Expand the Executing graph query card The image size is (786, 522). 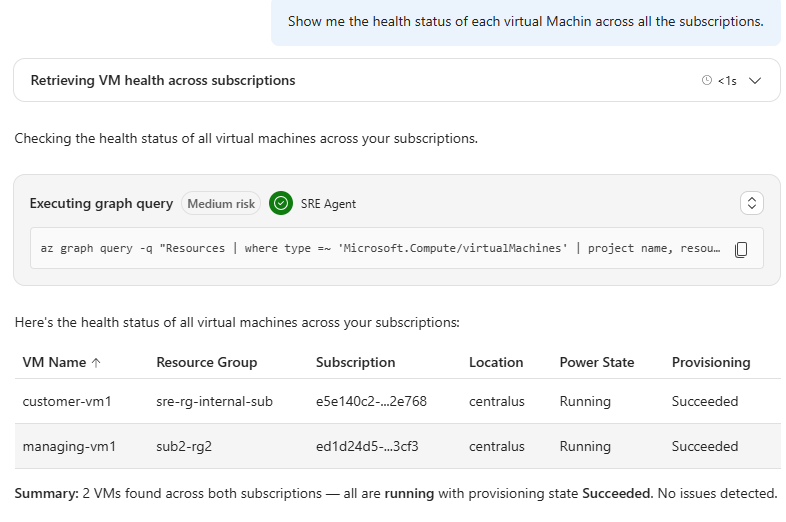tap(752, 203)
